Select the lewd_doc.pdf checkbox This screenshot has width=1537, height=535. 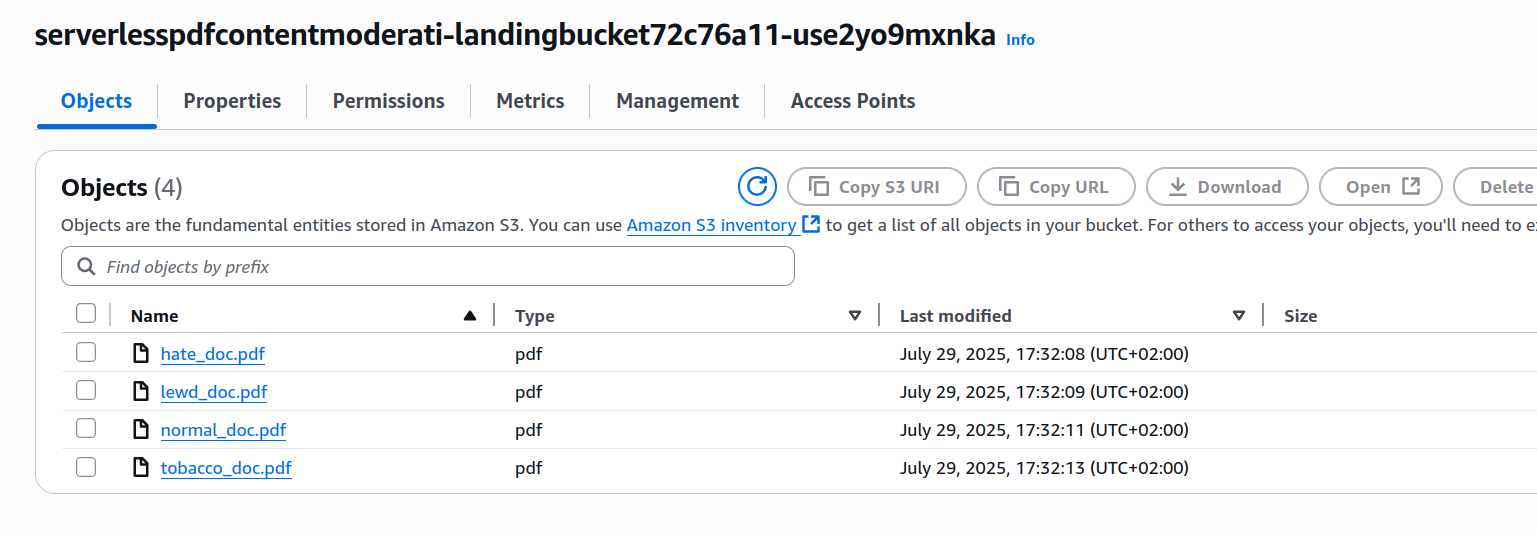(86, 390)
